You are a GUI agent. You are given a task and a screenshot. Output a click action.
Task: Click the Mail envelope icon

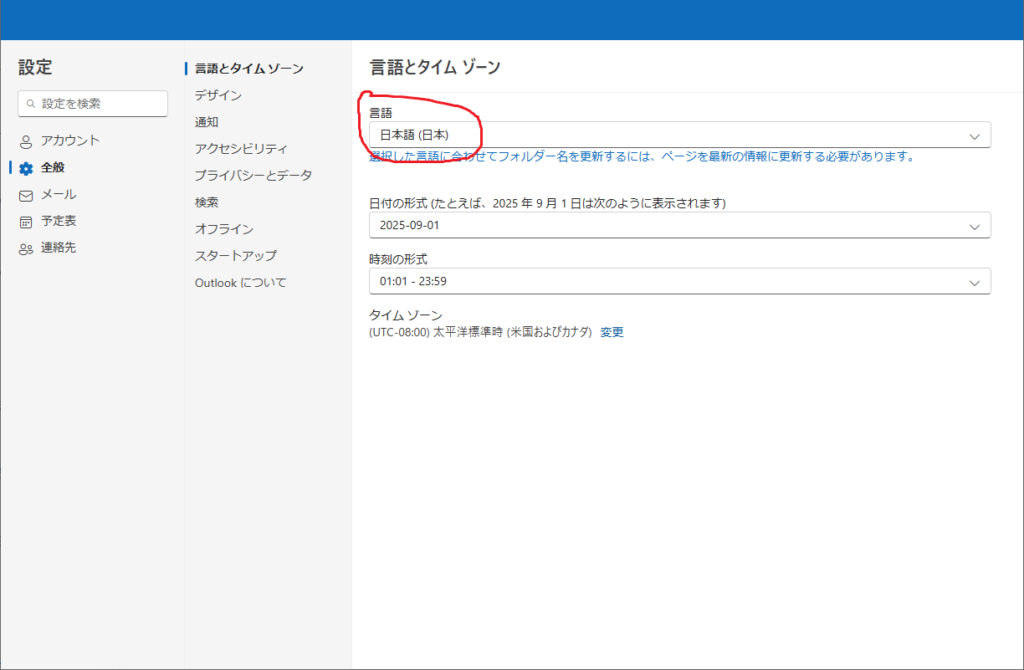pyautogui.click(x=26, y=195)
